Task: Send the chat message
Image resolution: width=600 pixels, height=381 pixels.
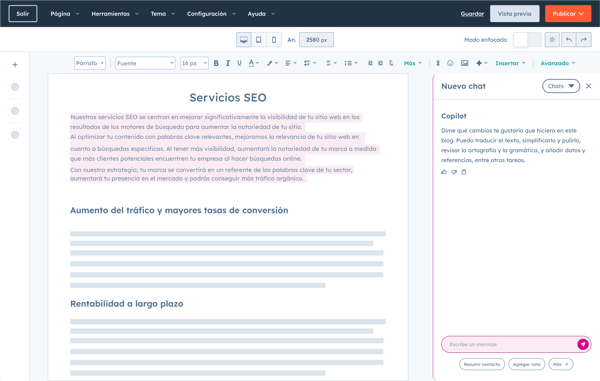Action: [583, 344]
